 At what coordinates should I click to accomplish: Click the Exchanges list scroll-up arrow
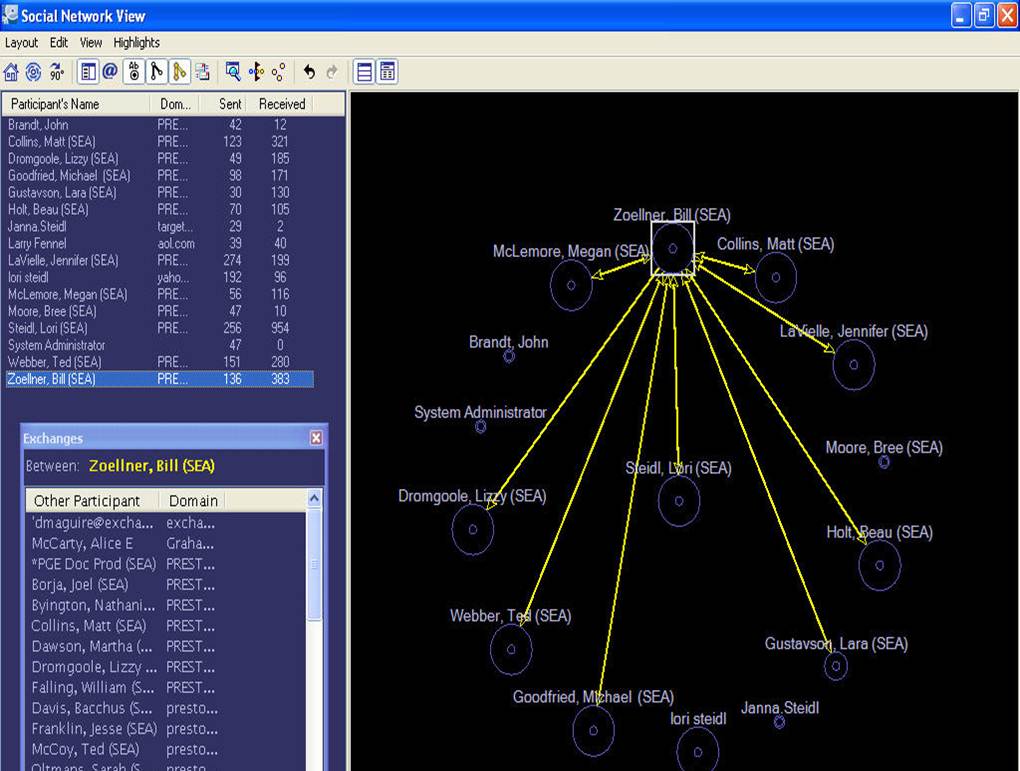[x=315, y=499]
